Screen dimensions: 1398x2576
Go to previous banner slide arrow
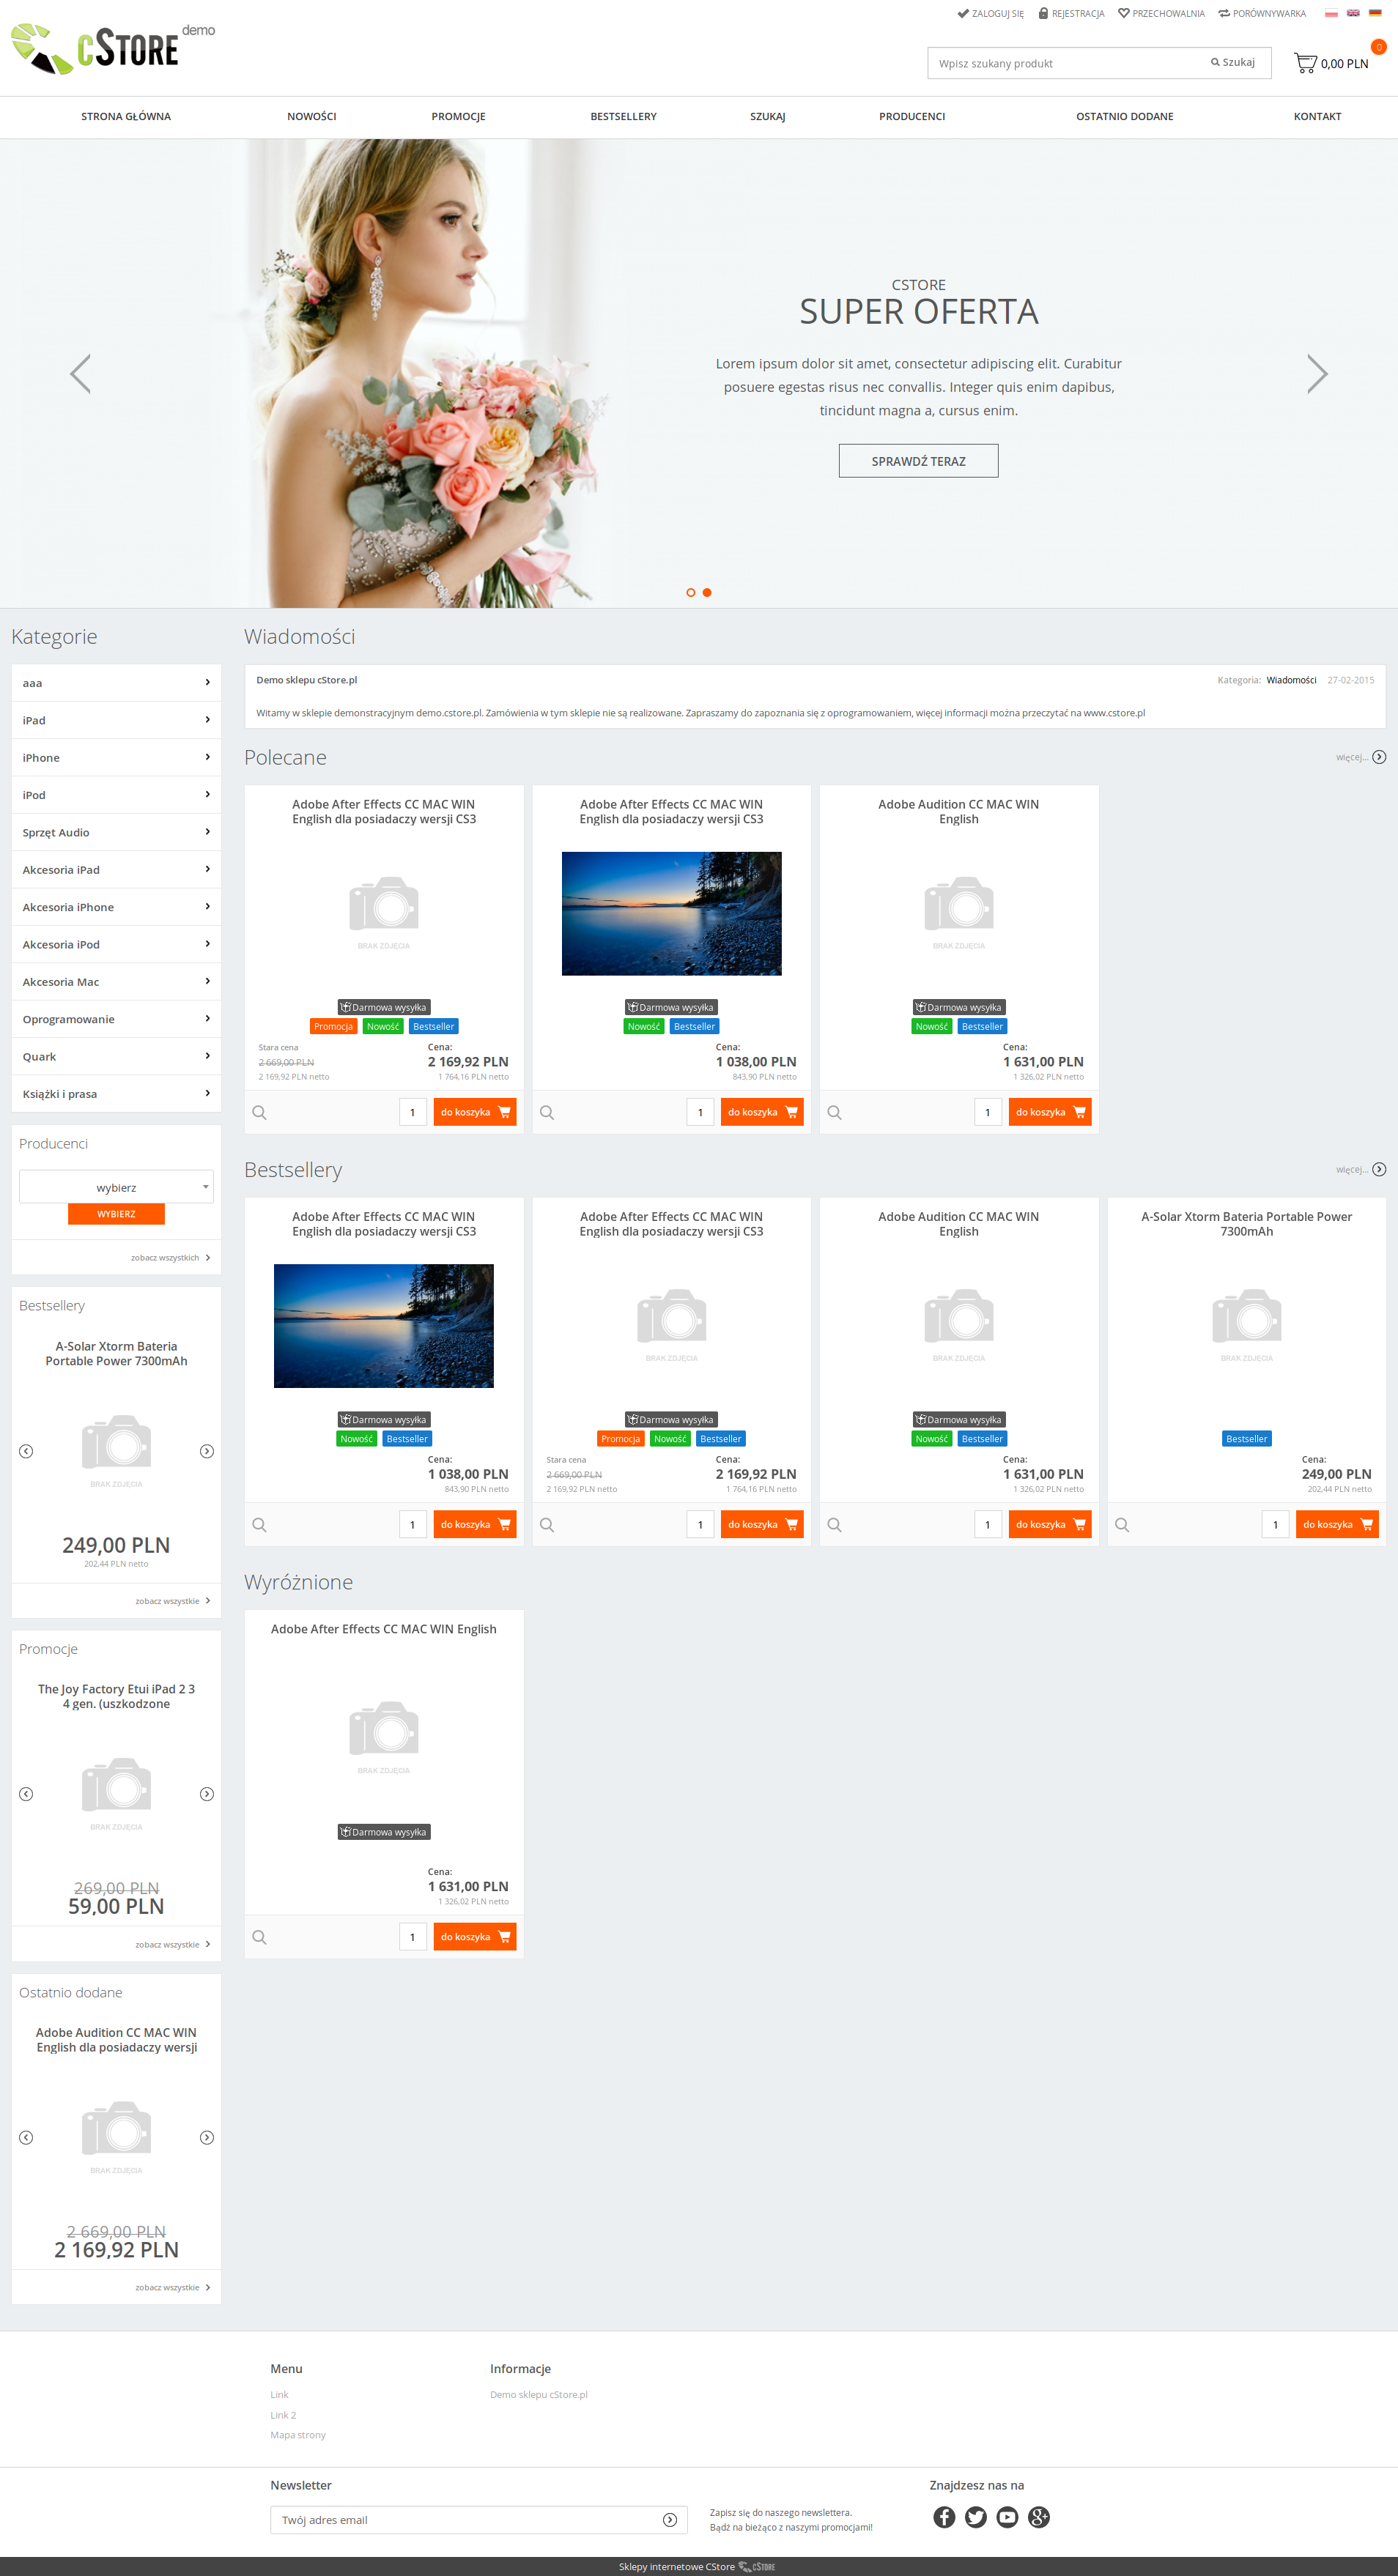80,374
